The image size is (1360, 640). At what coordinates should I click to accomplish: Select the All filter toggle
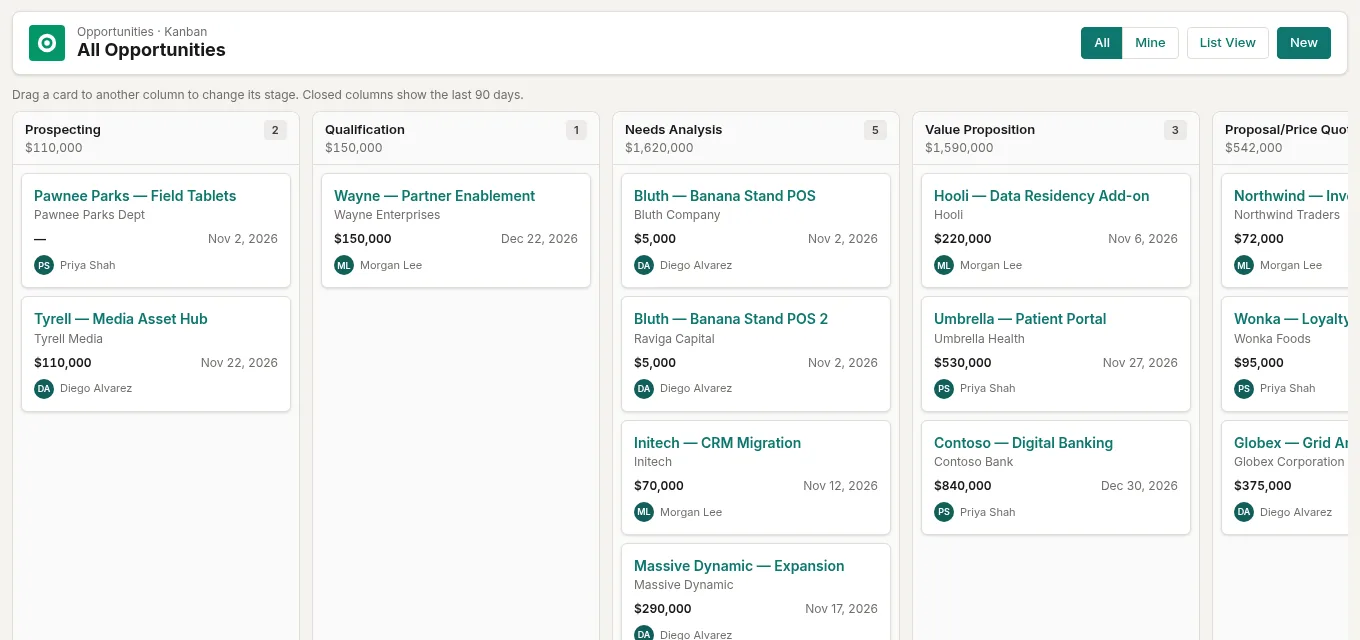(1102, 43)
